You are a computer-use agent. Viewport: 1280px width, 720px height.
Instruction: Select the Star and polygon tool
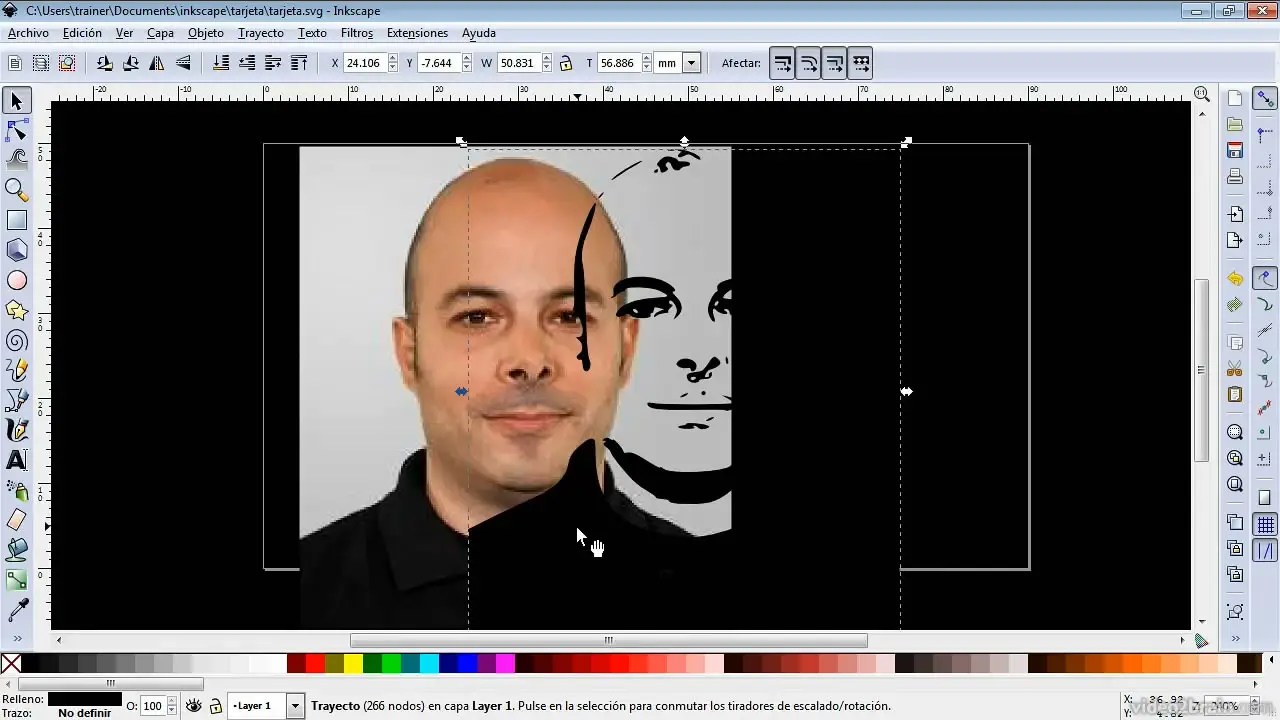coord(17,311)
